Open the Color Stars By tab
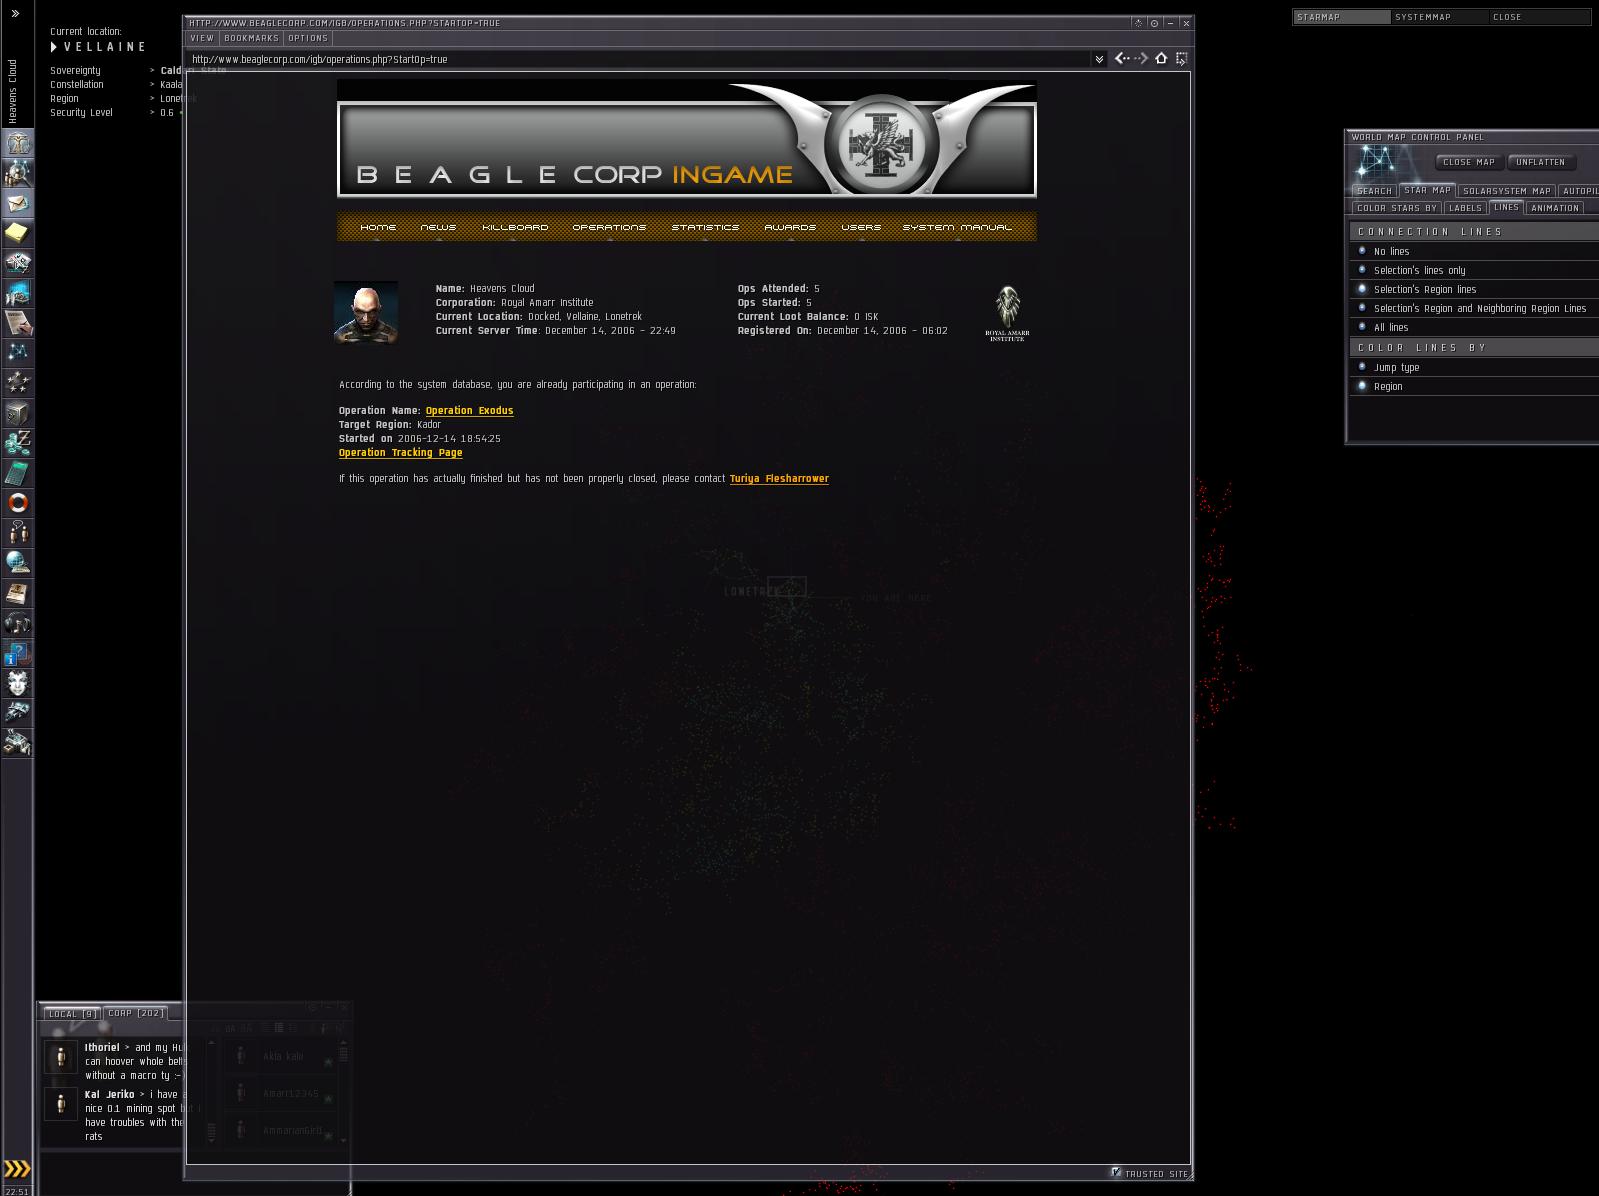This screenshot has height=1196, width=1599. 1396,208
